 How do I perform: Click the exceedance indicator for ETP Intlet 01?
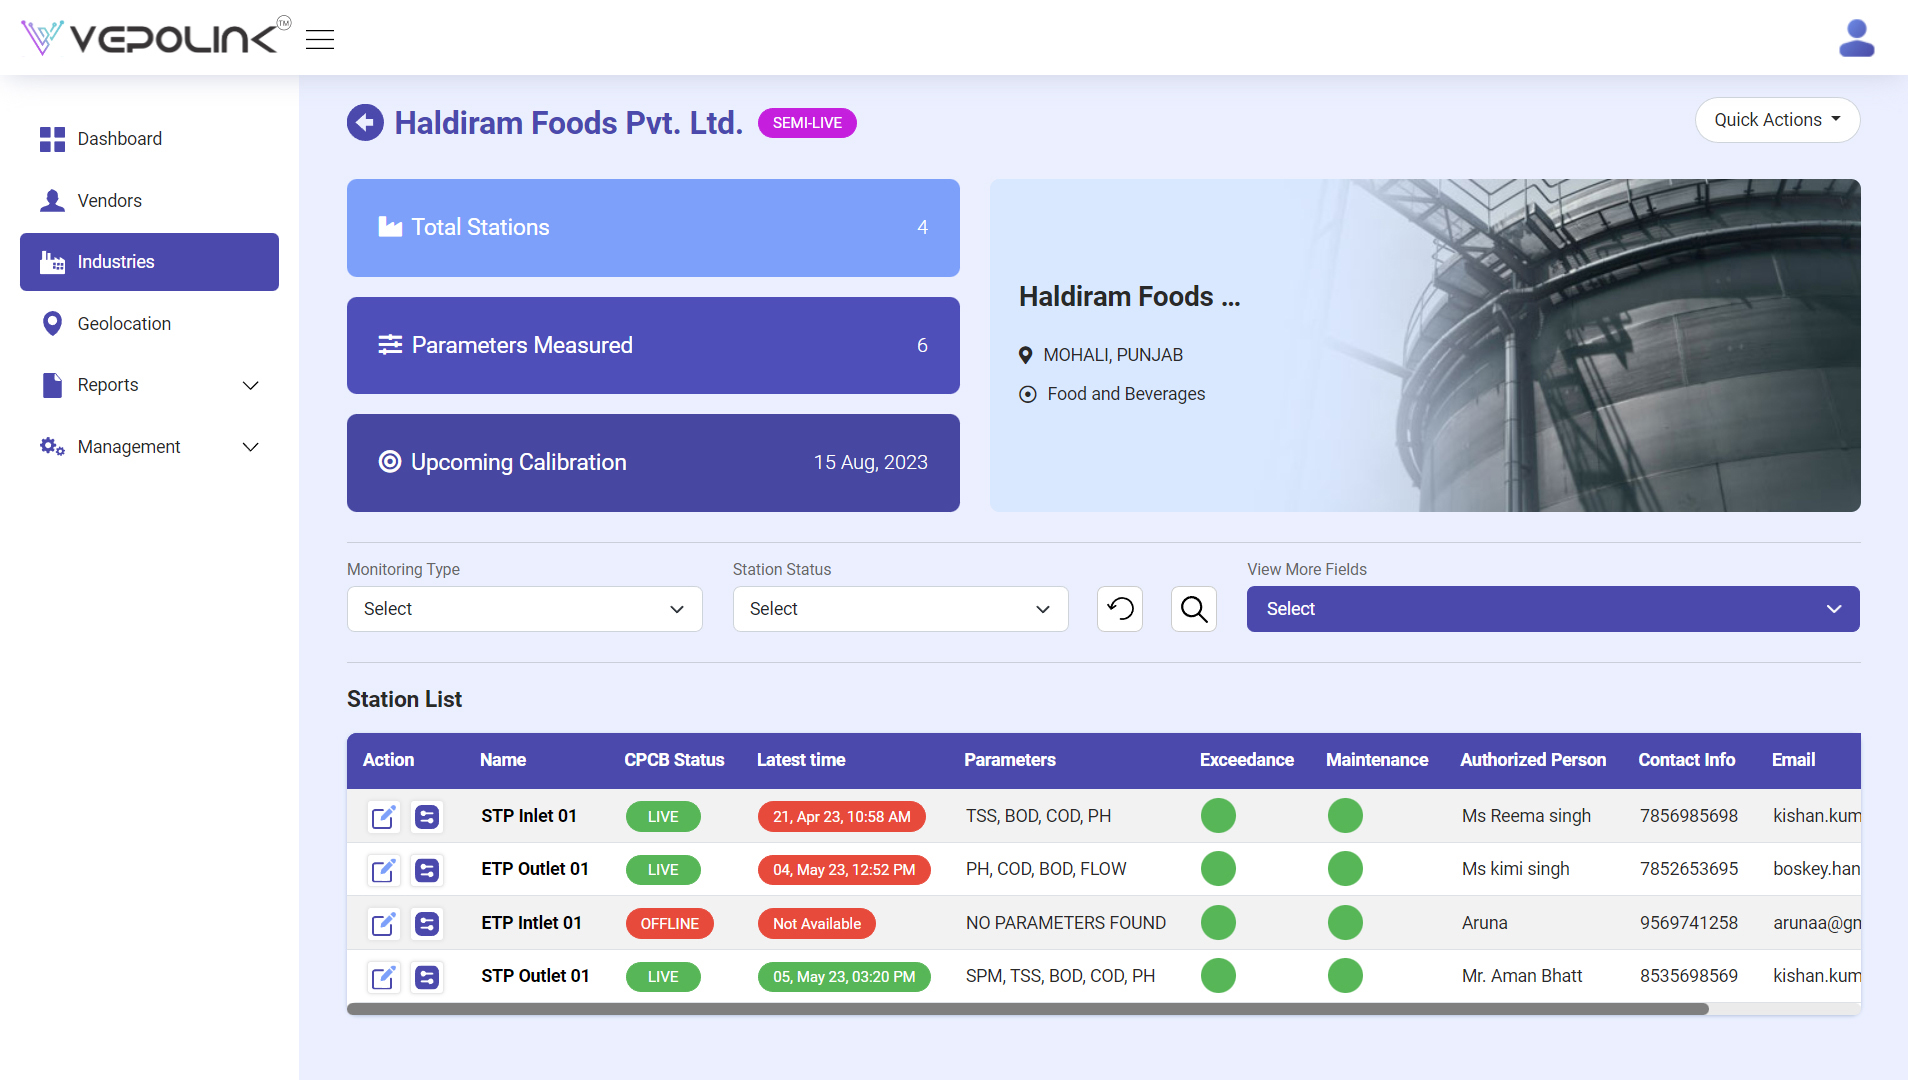click(1218, 923)
